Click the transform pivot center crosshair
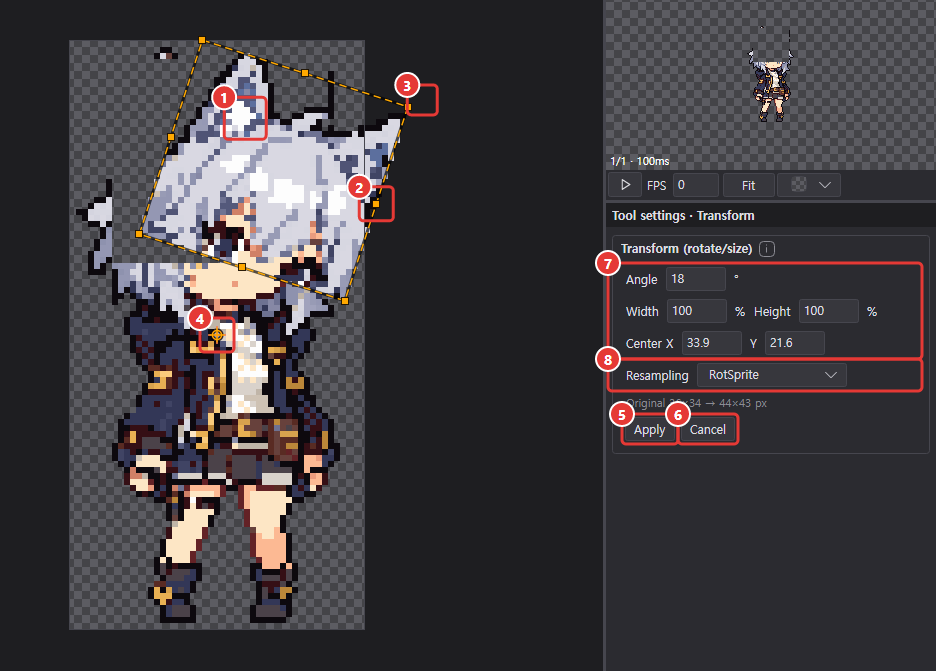The width and height of the screenshot is (936, 671). 217,335
